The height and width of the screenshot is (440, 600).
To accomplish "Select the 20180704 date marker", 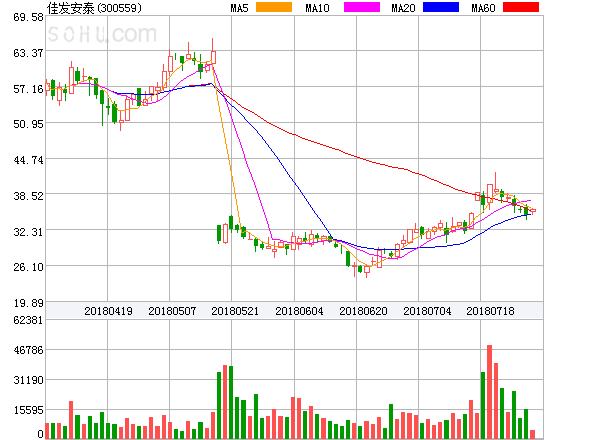I will point(427,311).
